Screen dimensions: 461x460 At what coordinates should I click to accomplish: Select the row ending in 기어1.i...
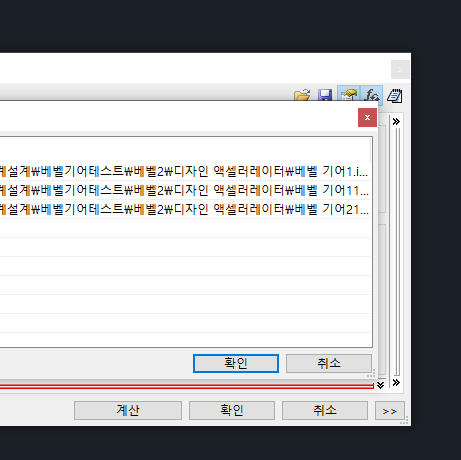185,171
